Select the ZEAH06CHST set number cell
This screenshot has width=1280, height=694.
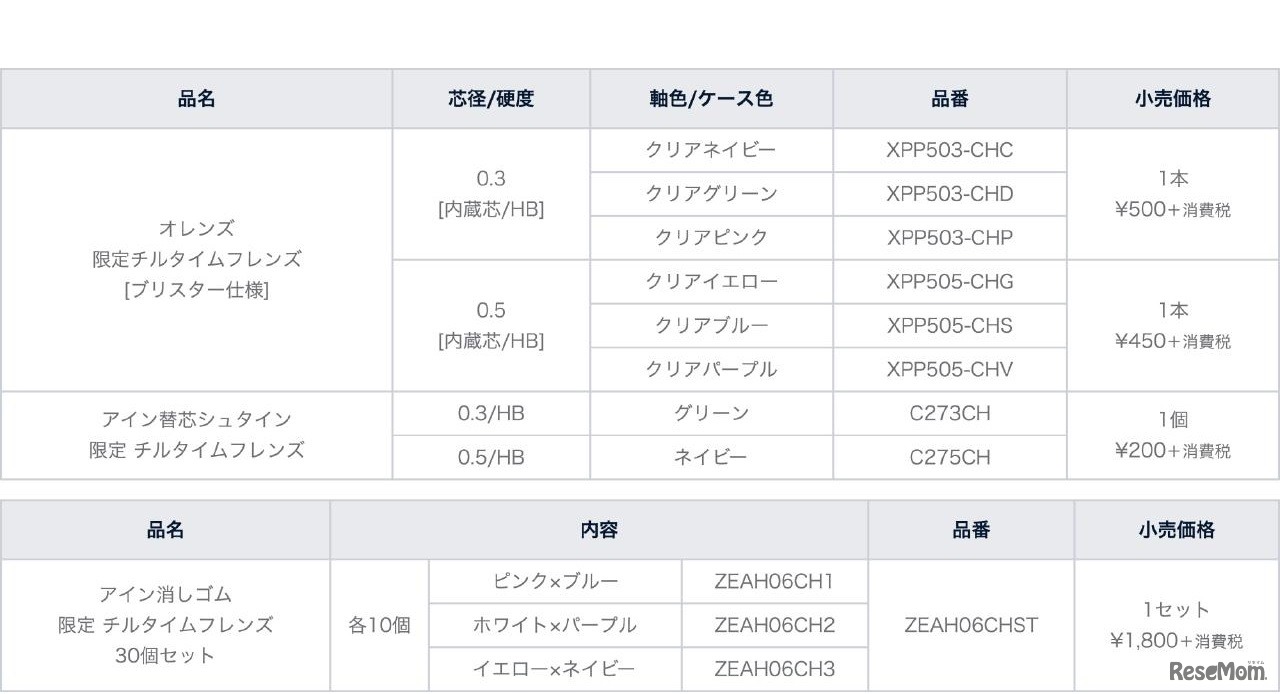[x=971, y=625]
